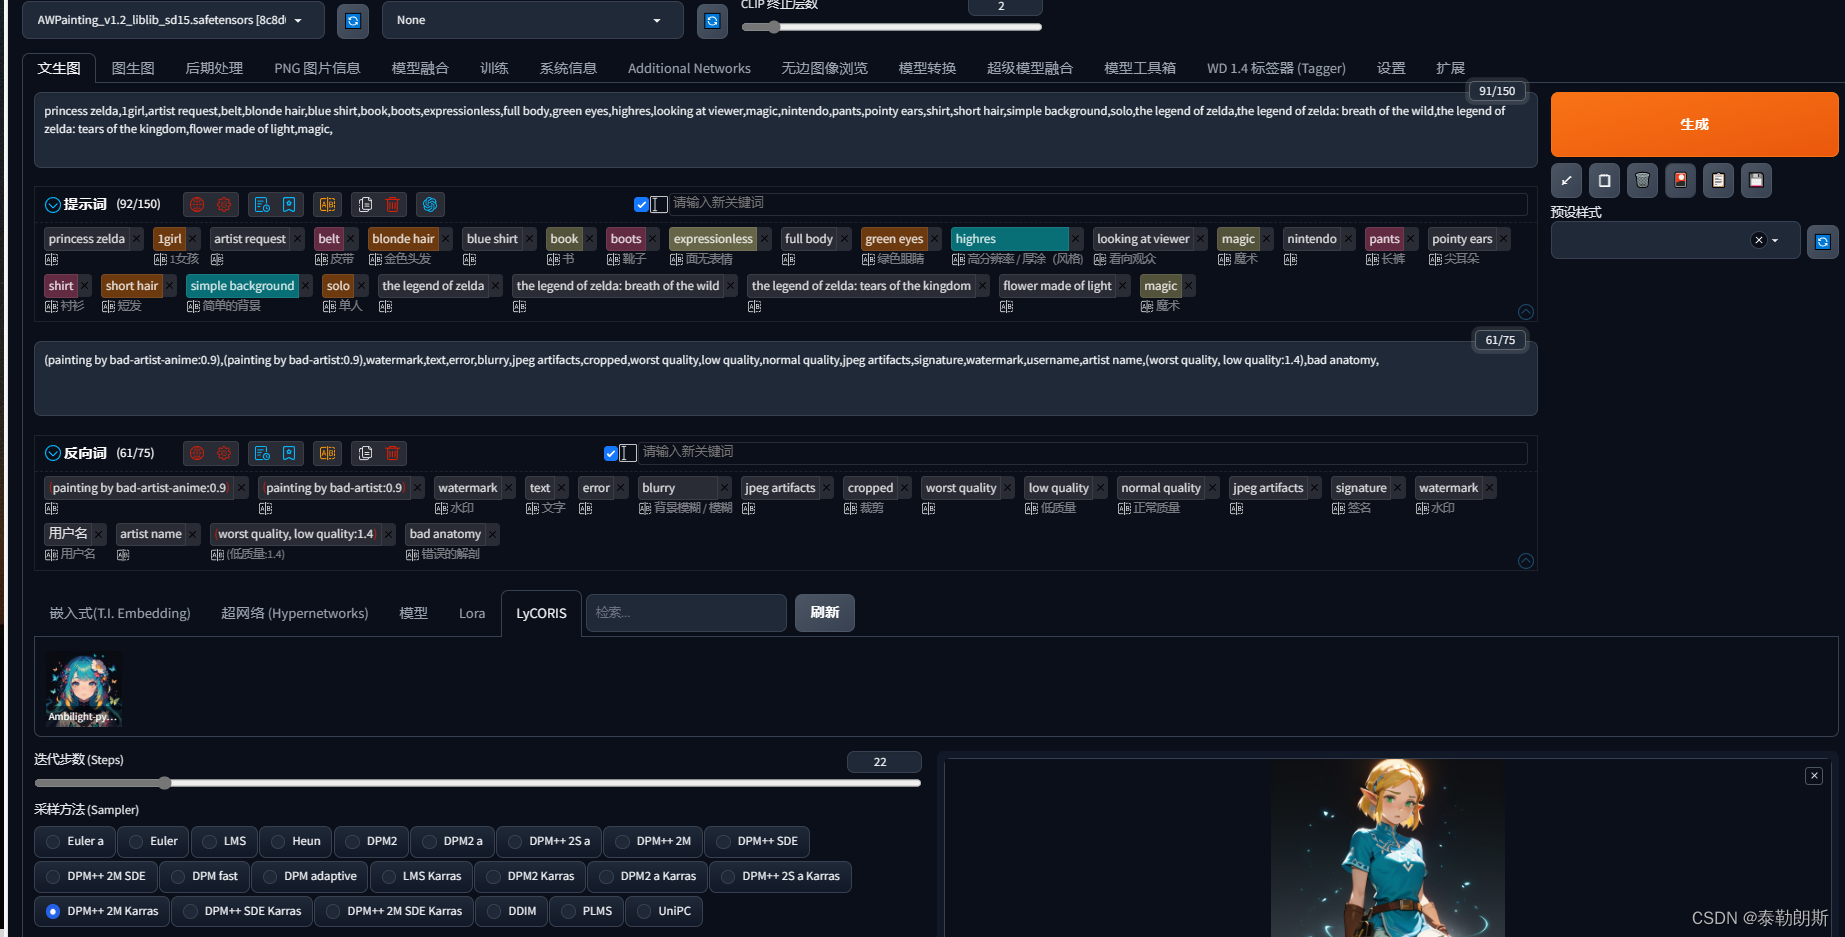Copy the prompt with the copy icon in the prompt toolbar
The image size is (1845, 937).
click(365, 205)
